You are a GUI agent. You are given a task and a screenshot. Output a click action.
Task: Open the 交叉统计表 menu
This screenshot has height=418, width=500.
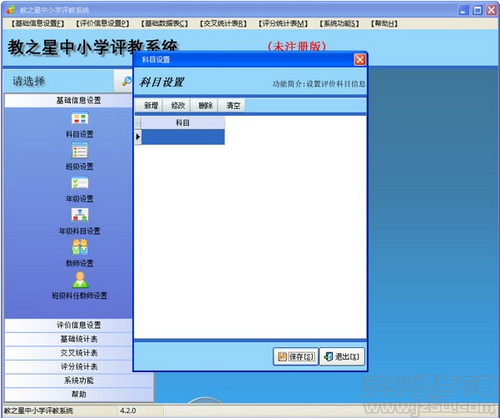coord(223,24)
